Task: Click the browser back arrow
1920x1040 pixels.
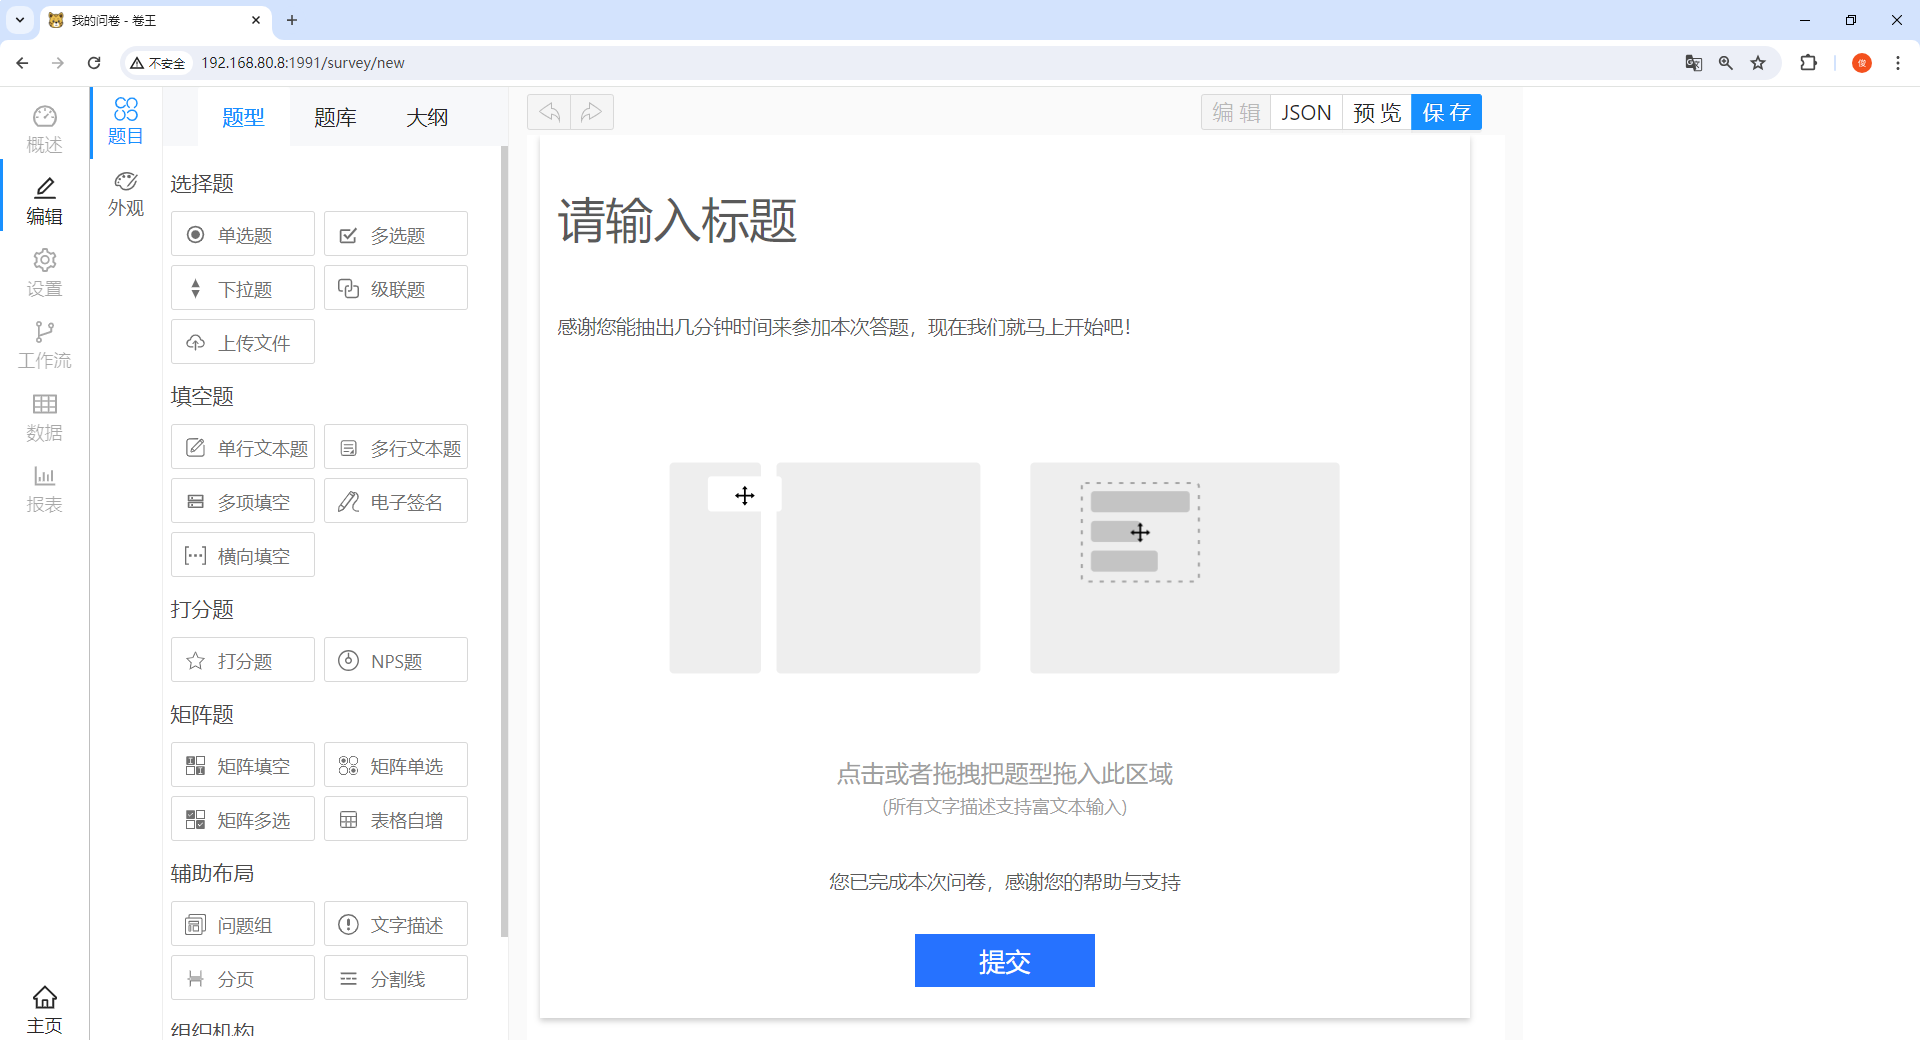Action: click(x=22, y=63)
